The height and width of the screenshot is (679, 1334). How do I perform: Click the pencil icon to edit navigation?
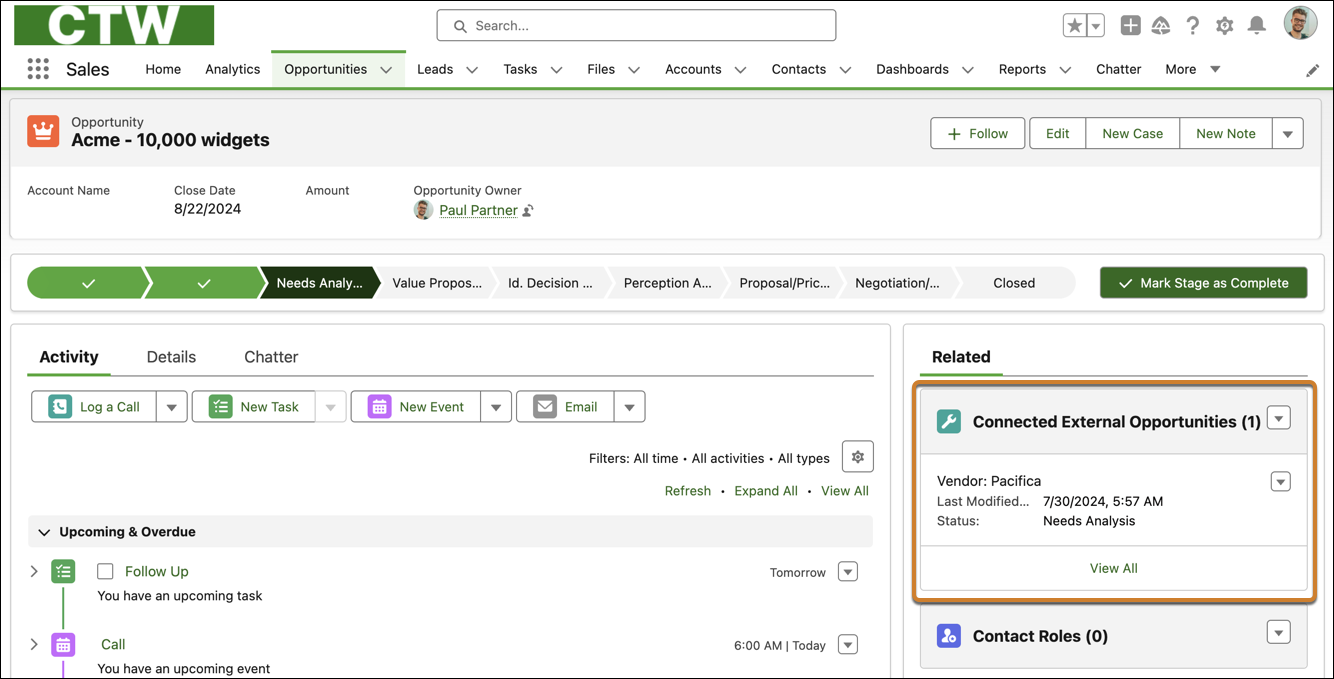1313,70
